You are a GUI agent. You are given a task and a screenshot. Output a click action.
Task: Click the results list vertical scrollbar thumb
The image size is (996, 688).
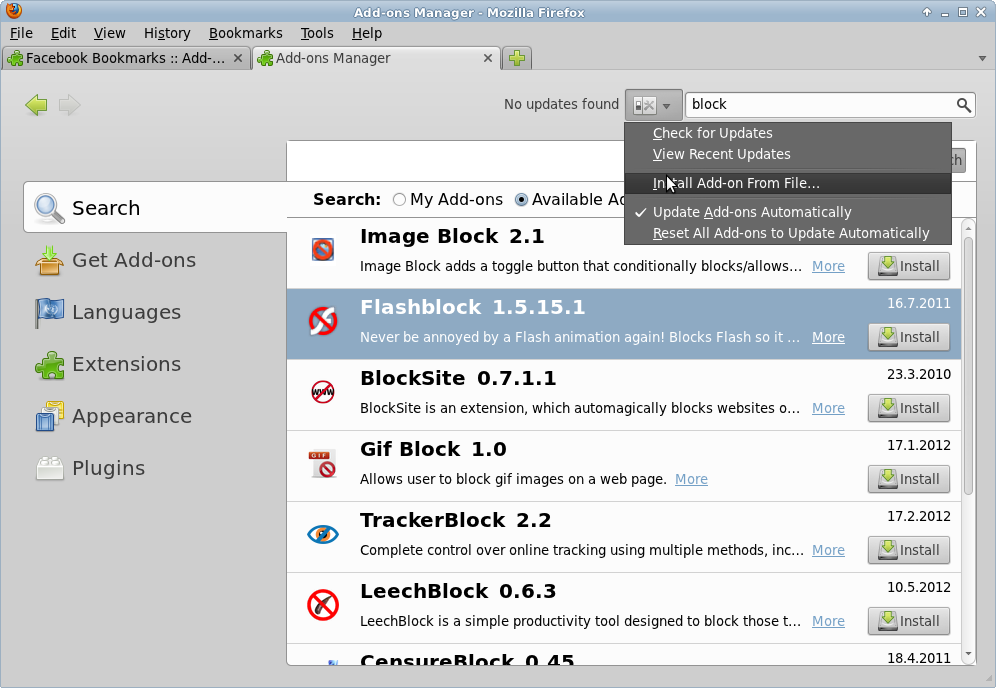(x=968, y=366)
